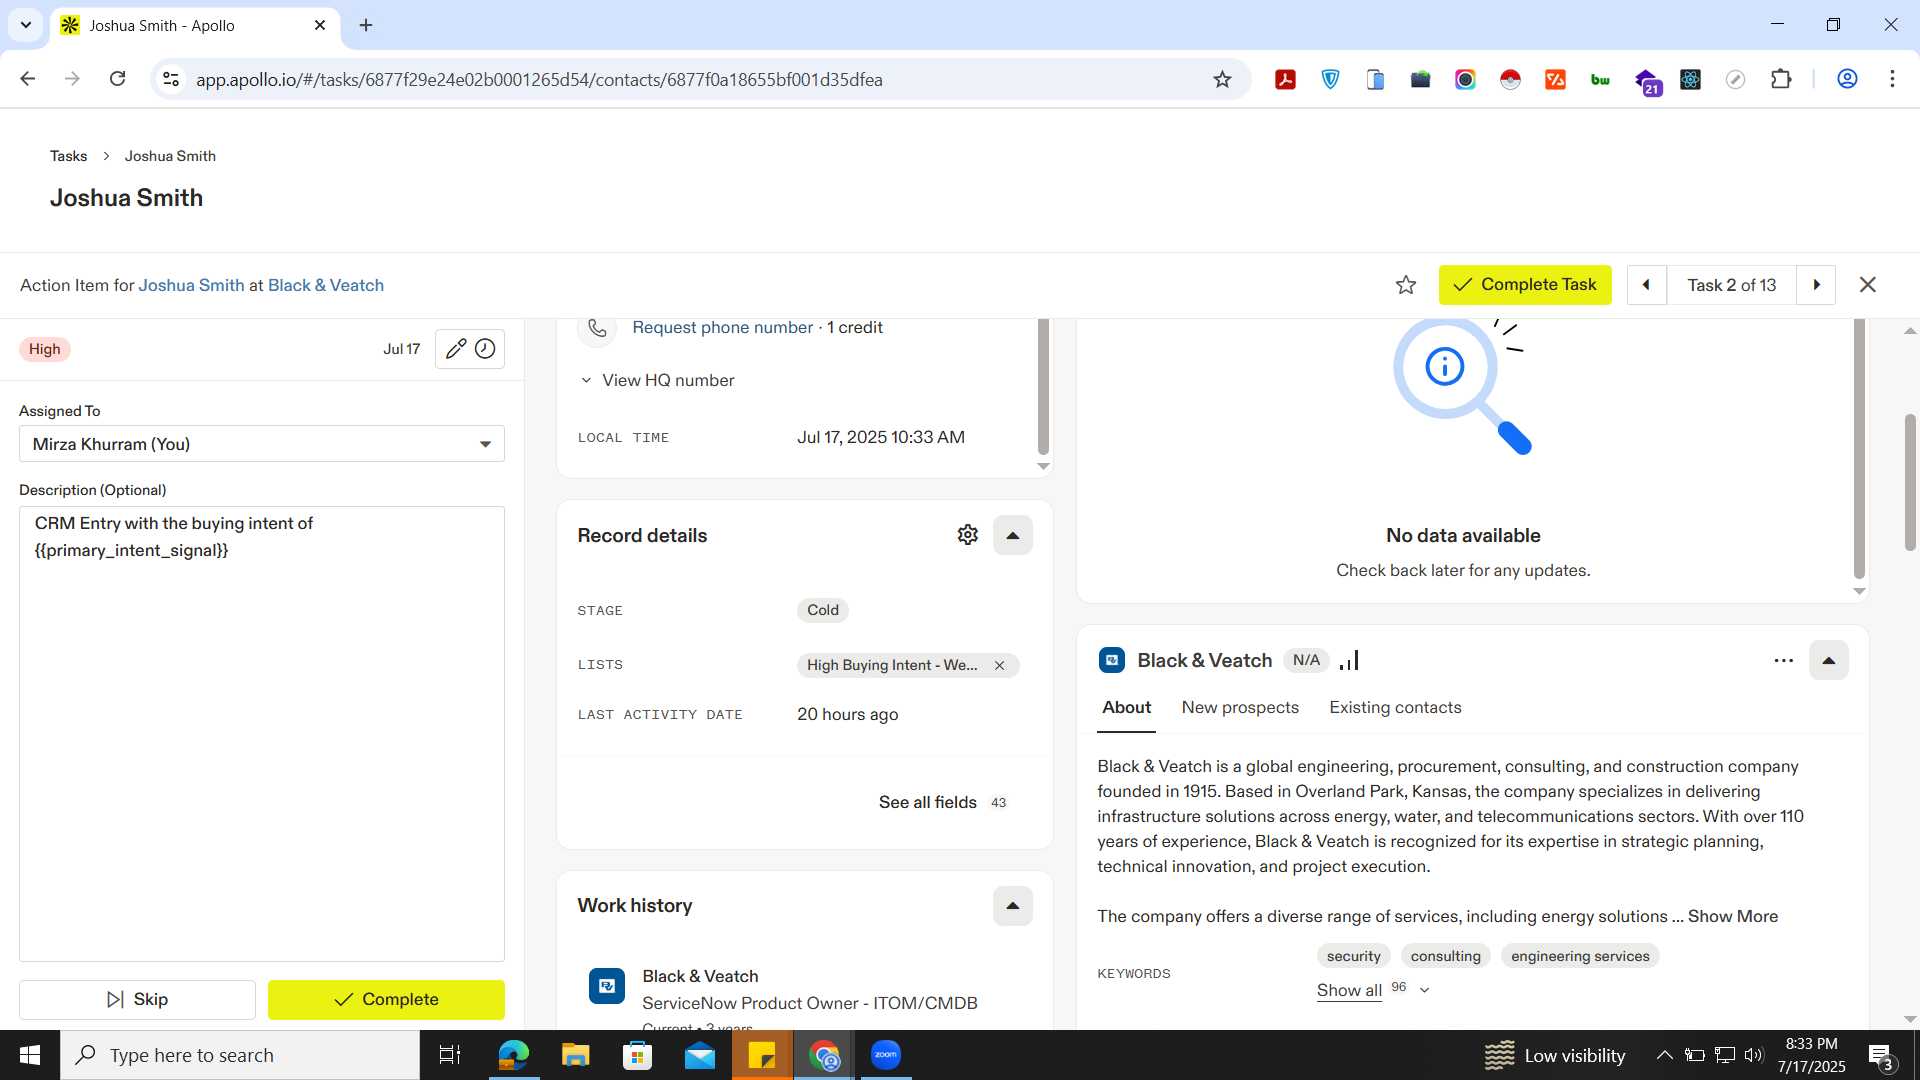Viewport: 1920px width, 1080px height.
Task: Click the consulting keyword tag
Action: click(1445, 957)
